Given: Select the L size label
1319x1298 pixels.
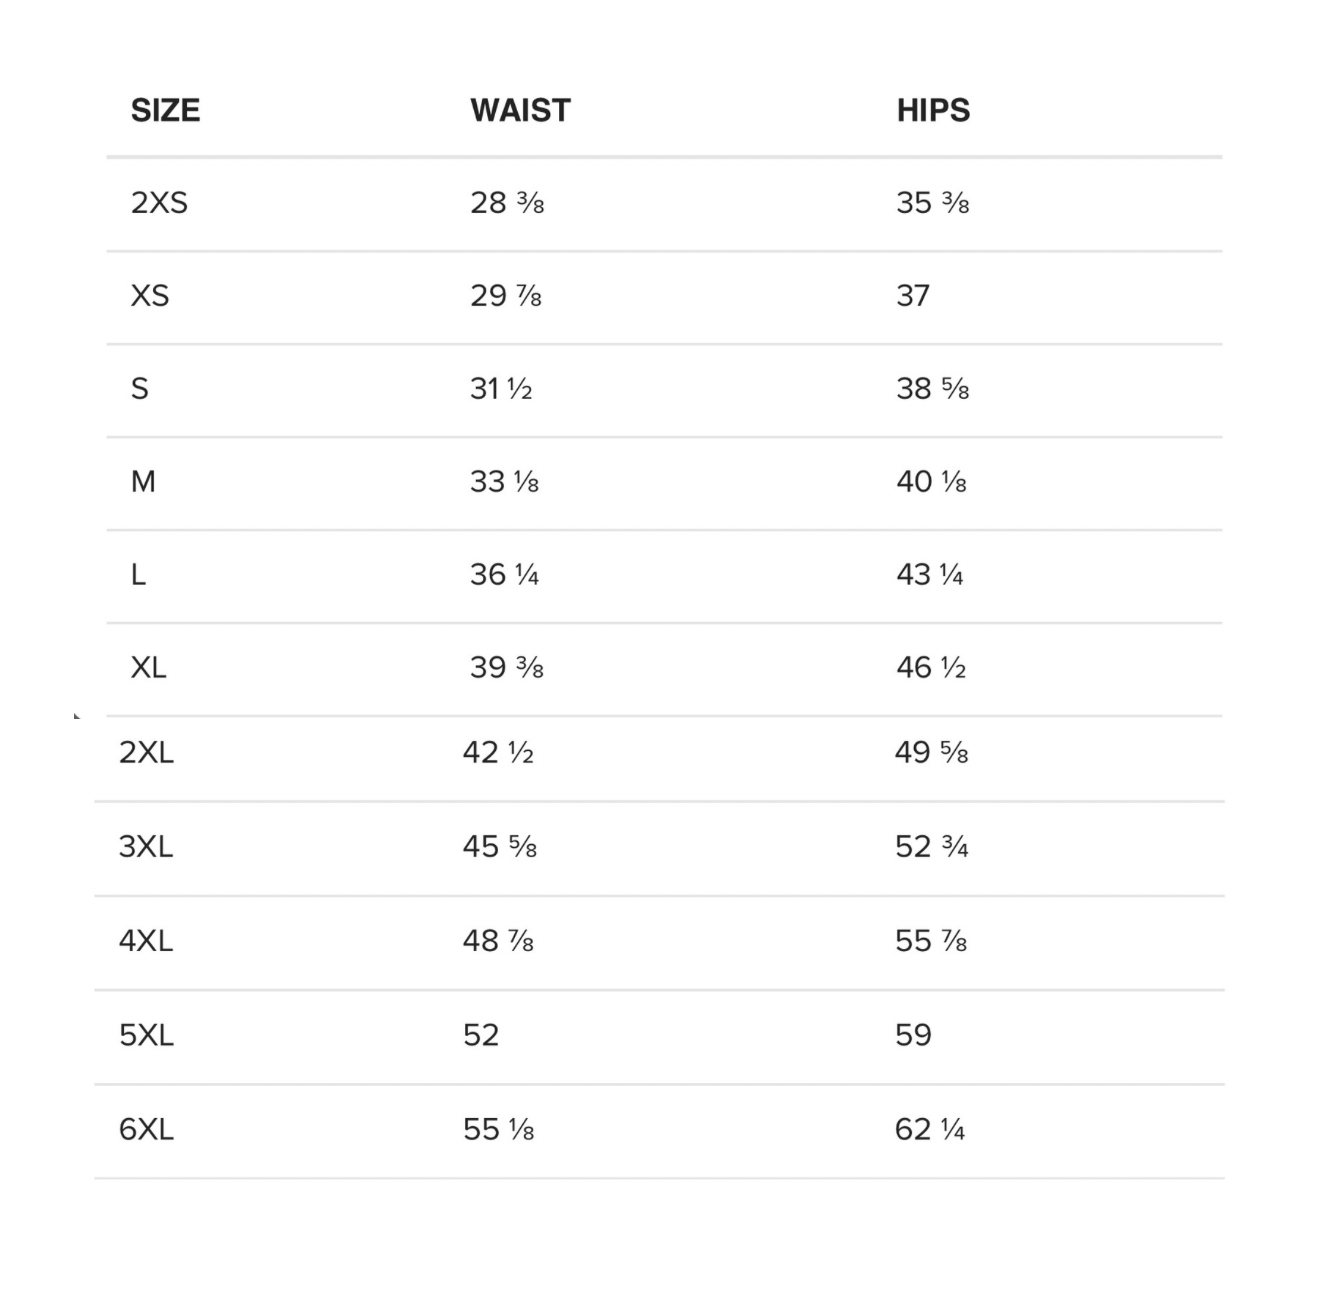Looking at the screenshot, I should [x=138, y=575].
